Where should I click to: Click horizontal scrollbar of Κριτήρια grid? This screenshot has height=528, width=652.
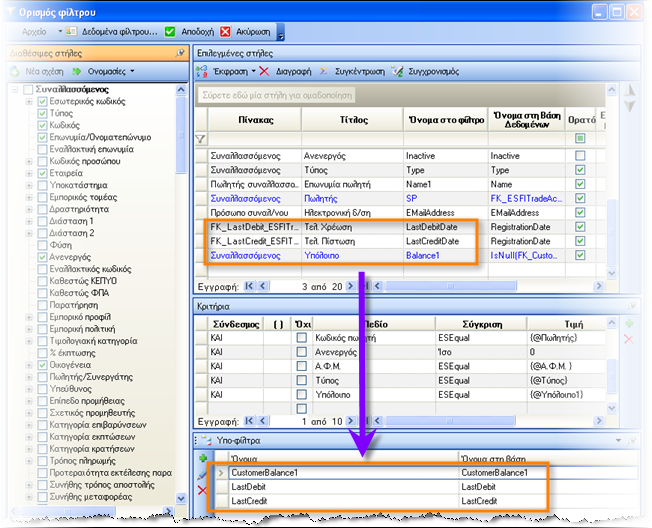[450, 421]
